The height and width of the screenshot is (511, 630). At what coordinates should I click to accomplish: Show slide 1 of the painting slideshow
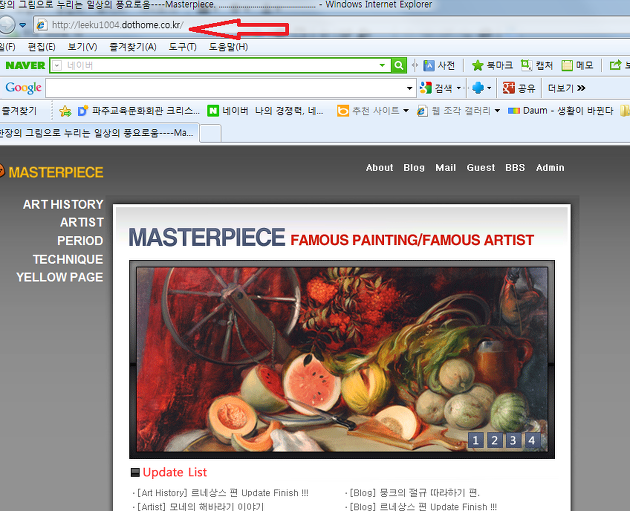tap(476, 440)
